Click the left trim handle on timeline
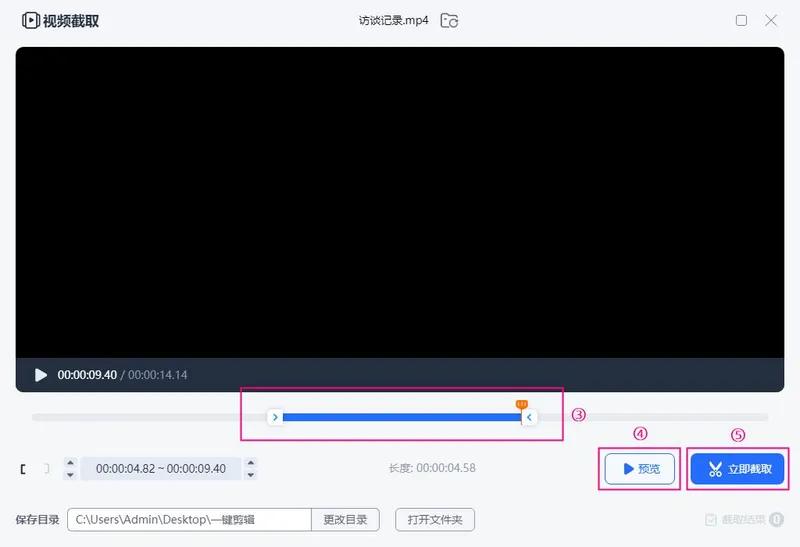The height and width of the screenshot is (547, 800). pos(275,417)
